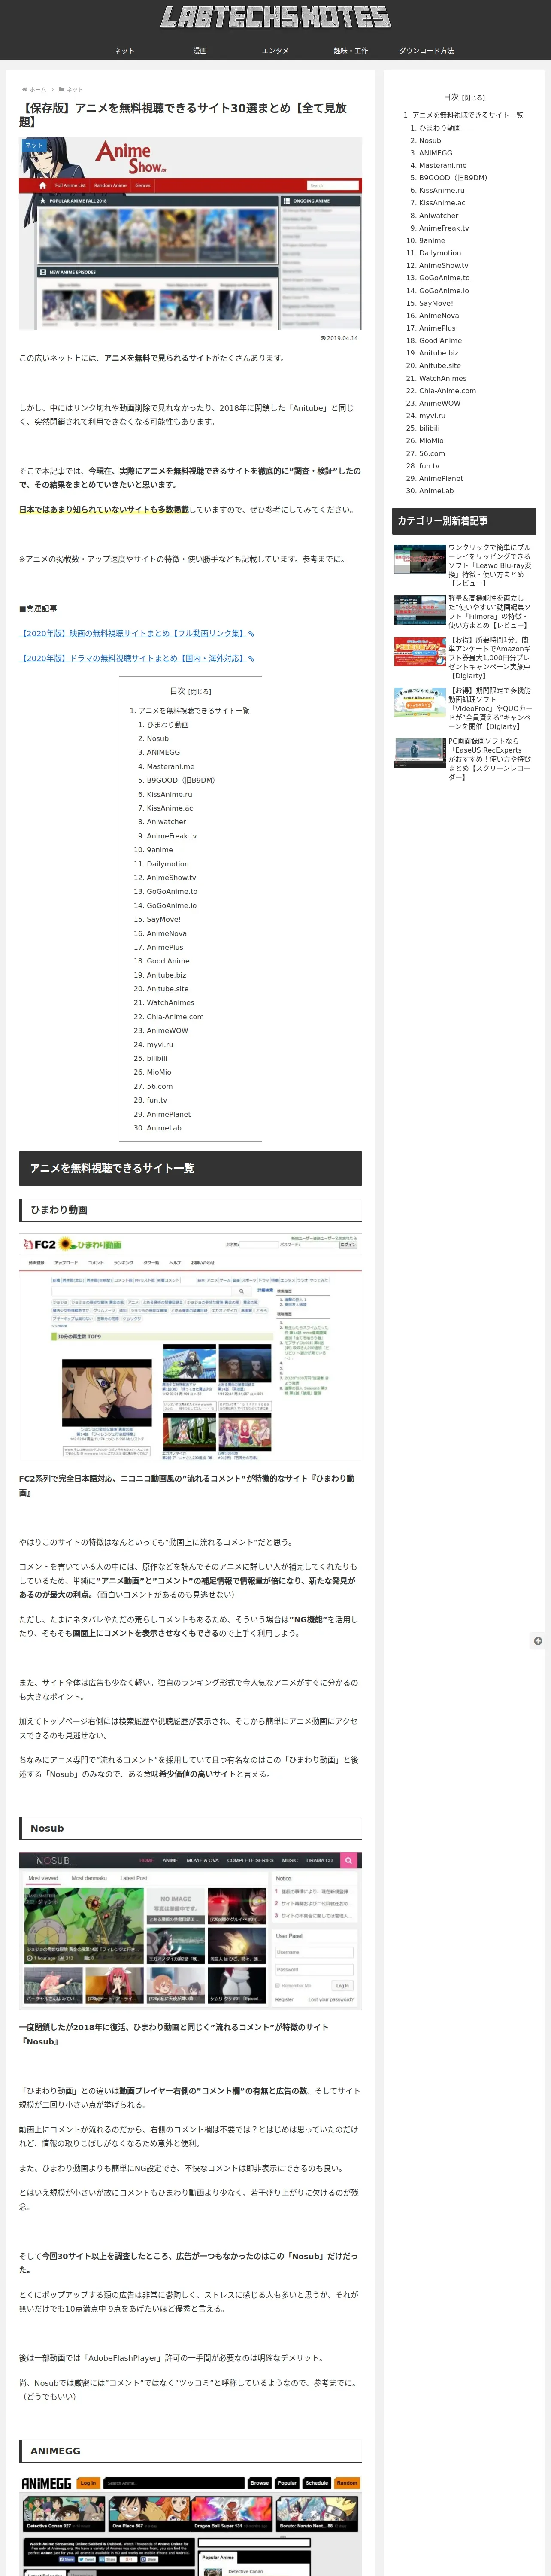
Task: Click the Leawo Blu-ray article thumbnail
Action: coord(420,559)
